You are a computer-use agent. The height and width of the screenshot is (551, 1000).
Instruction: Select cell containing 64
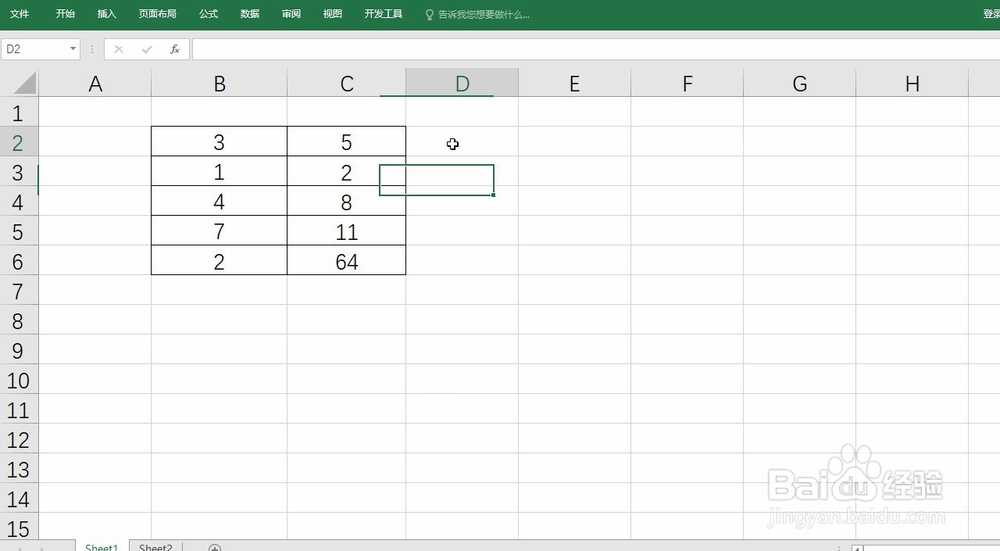coord(346,262)
